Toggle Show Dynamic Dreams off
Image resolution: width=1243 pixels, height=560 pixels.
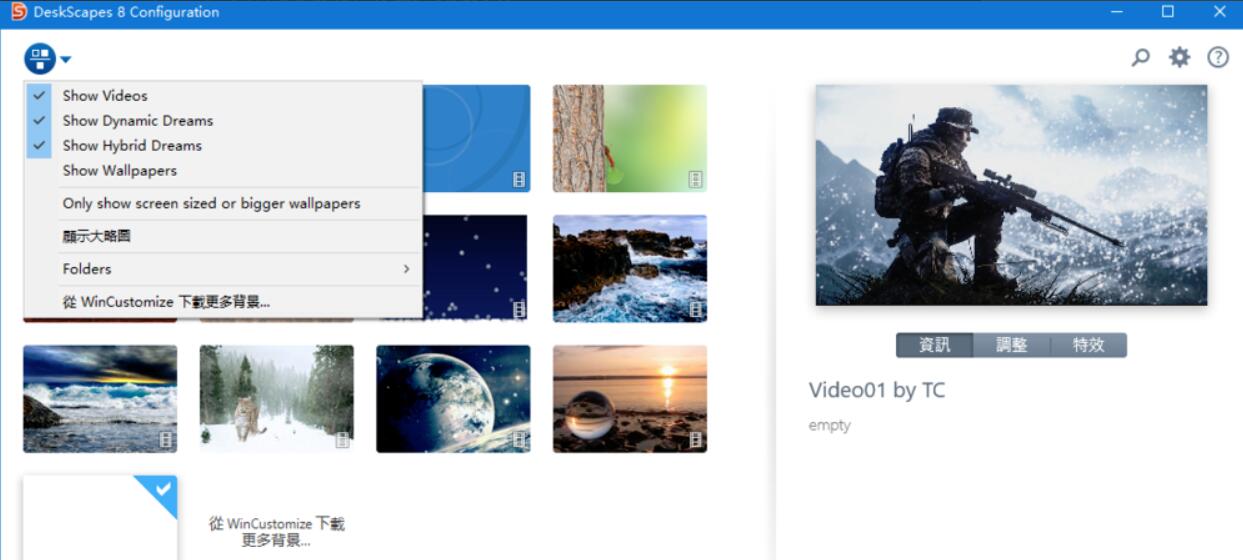pos(137,121)
